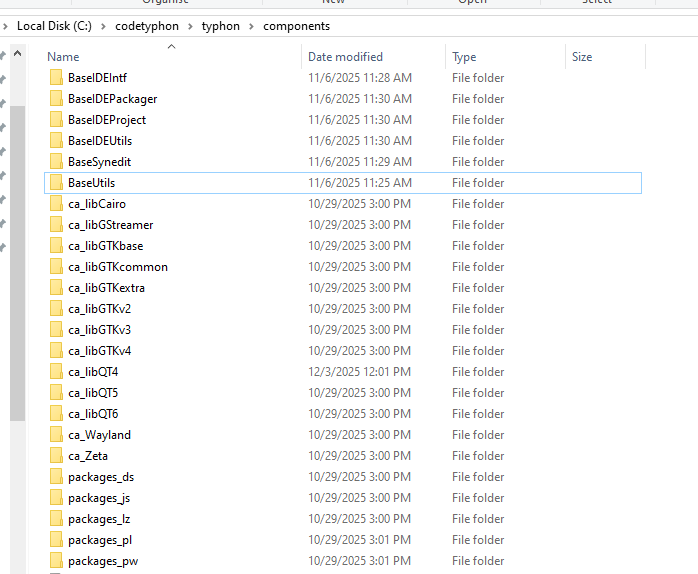Navigate to components in address bar

point(296,26)
